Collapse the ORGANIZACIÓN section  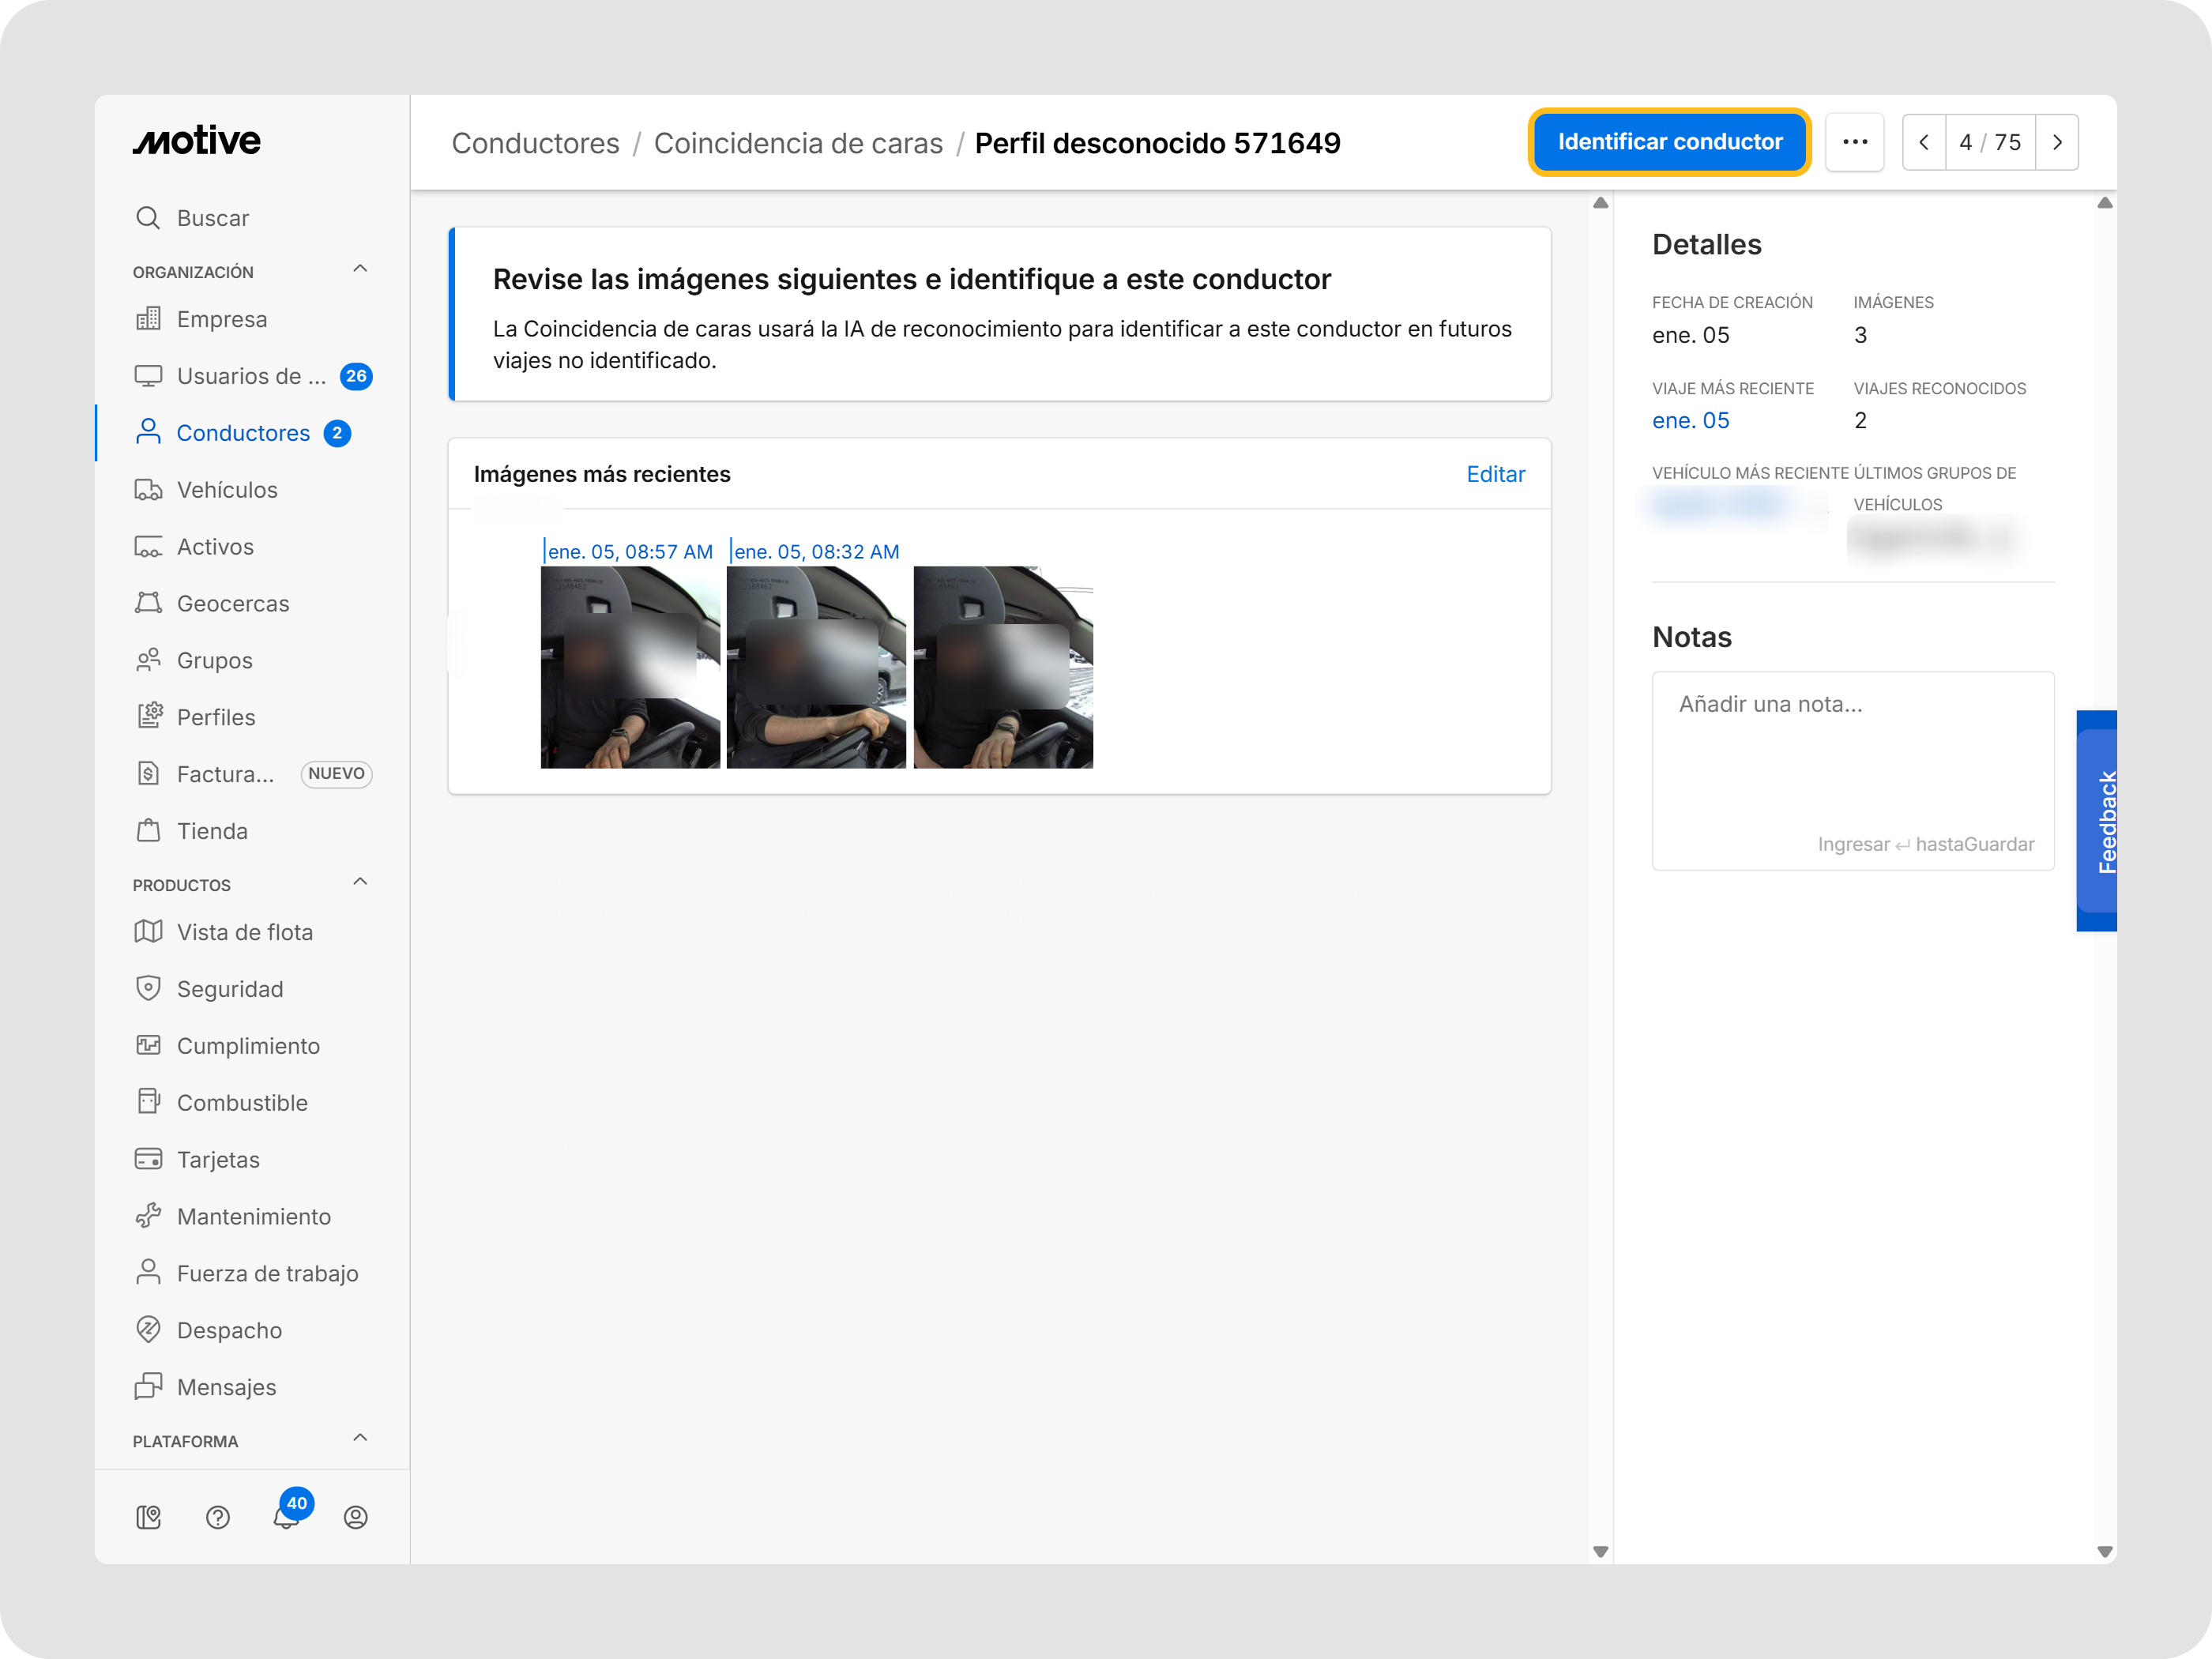click(359, 268)
